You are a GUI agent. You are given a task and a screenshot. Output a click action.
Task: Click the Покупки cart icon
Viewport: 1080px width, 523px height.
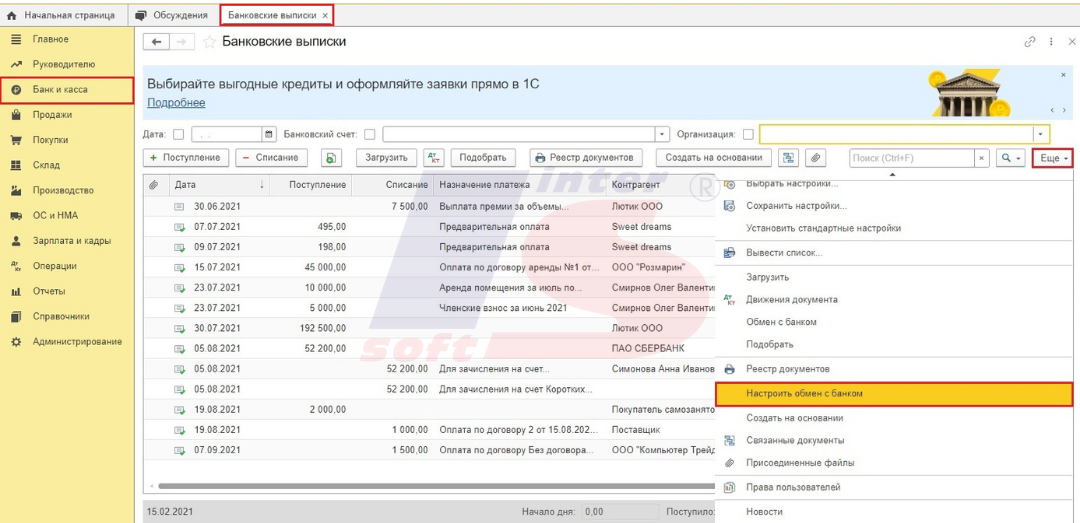coord(17,140)
